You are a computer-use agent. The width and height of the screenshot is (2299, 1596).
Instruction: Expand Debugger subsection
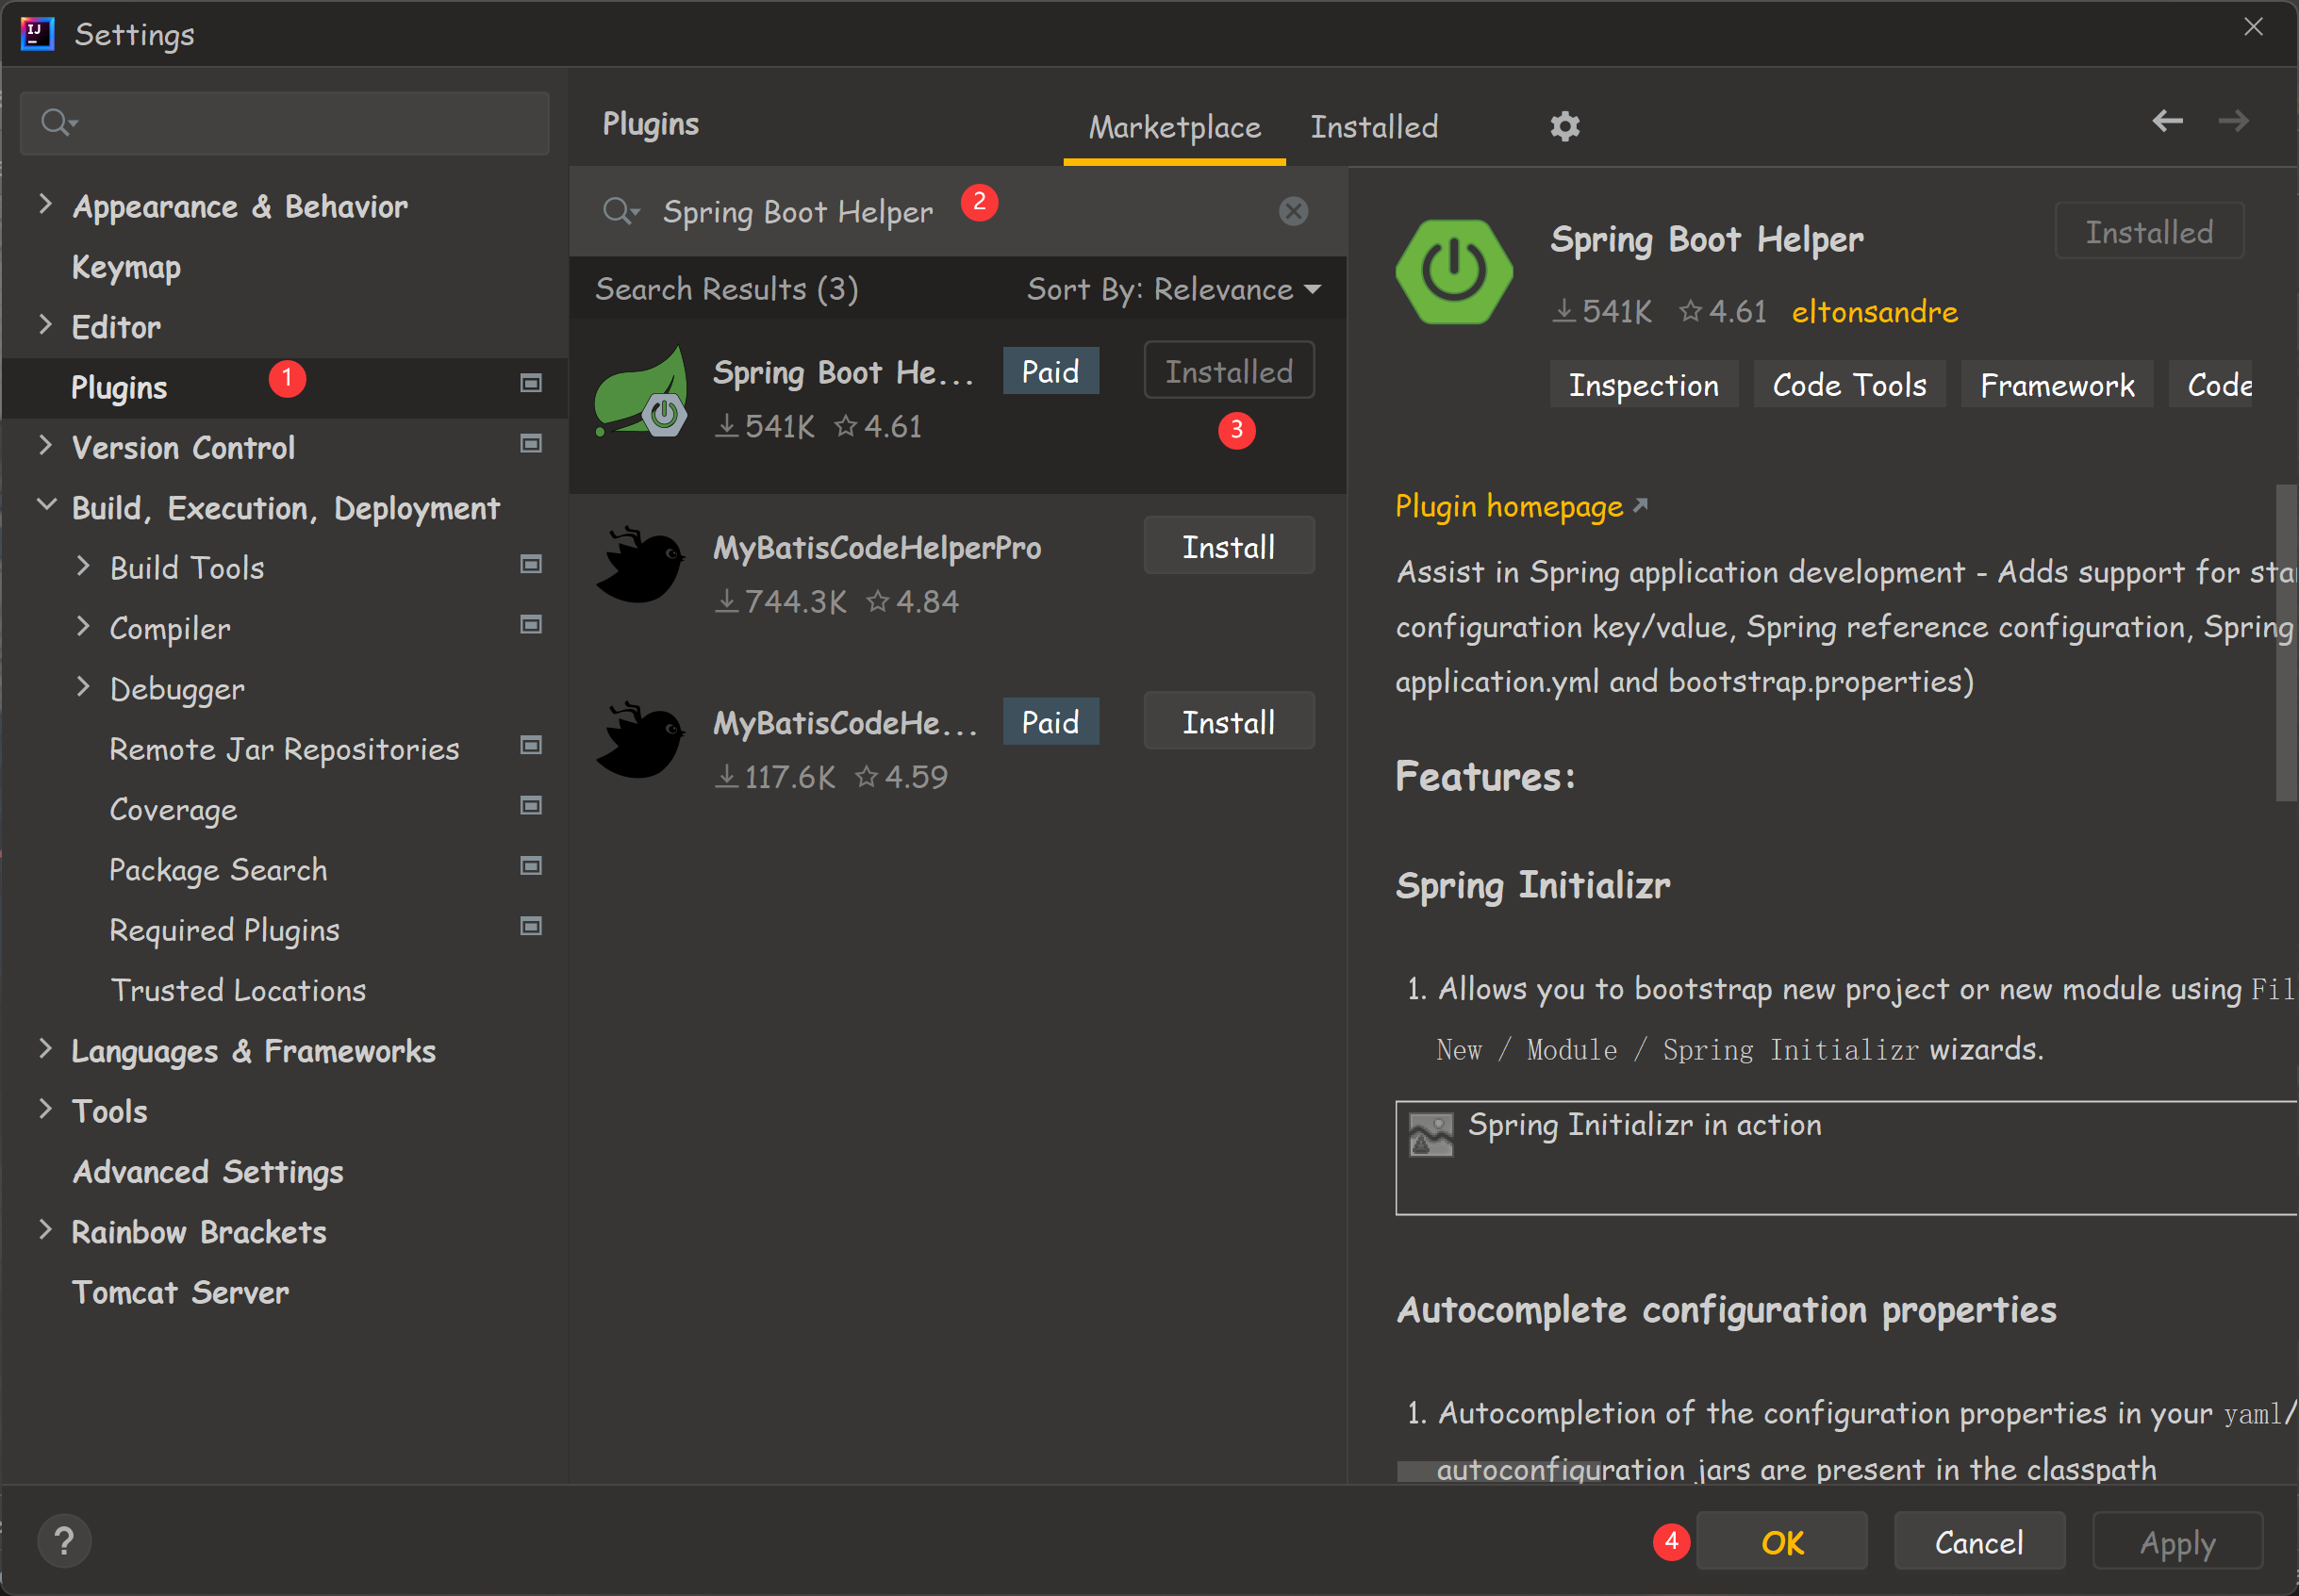pos(83,686)
